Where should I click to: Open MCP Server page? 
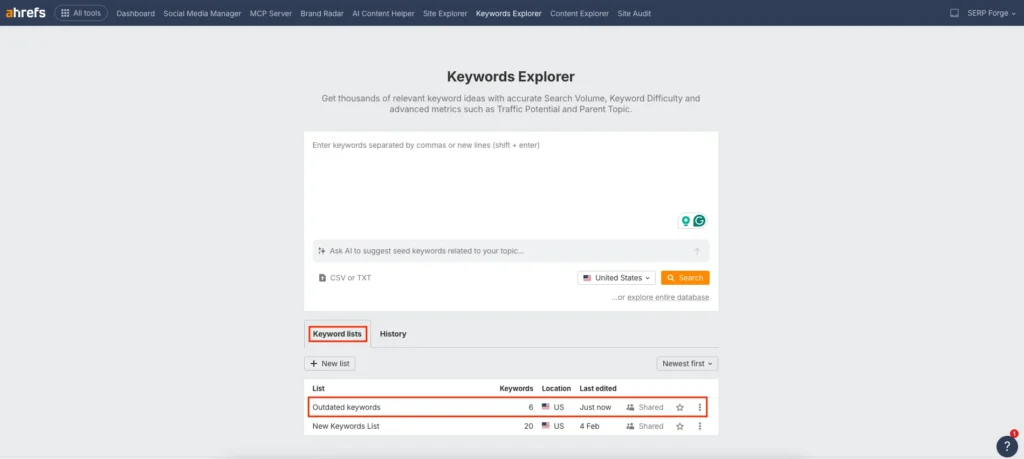click(x=271, y=13)
